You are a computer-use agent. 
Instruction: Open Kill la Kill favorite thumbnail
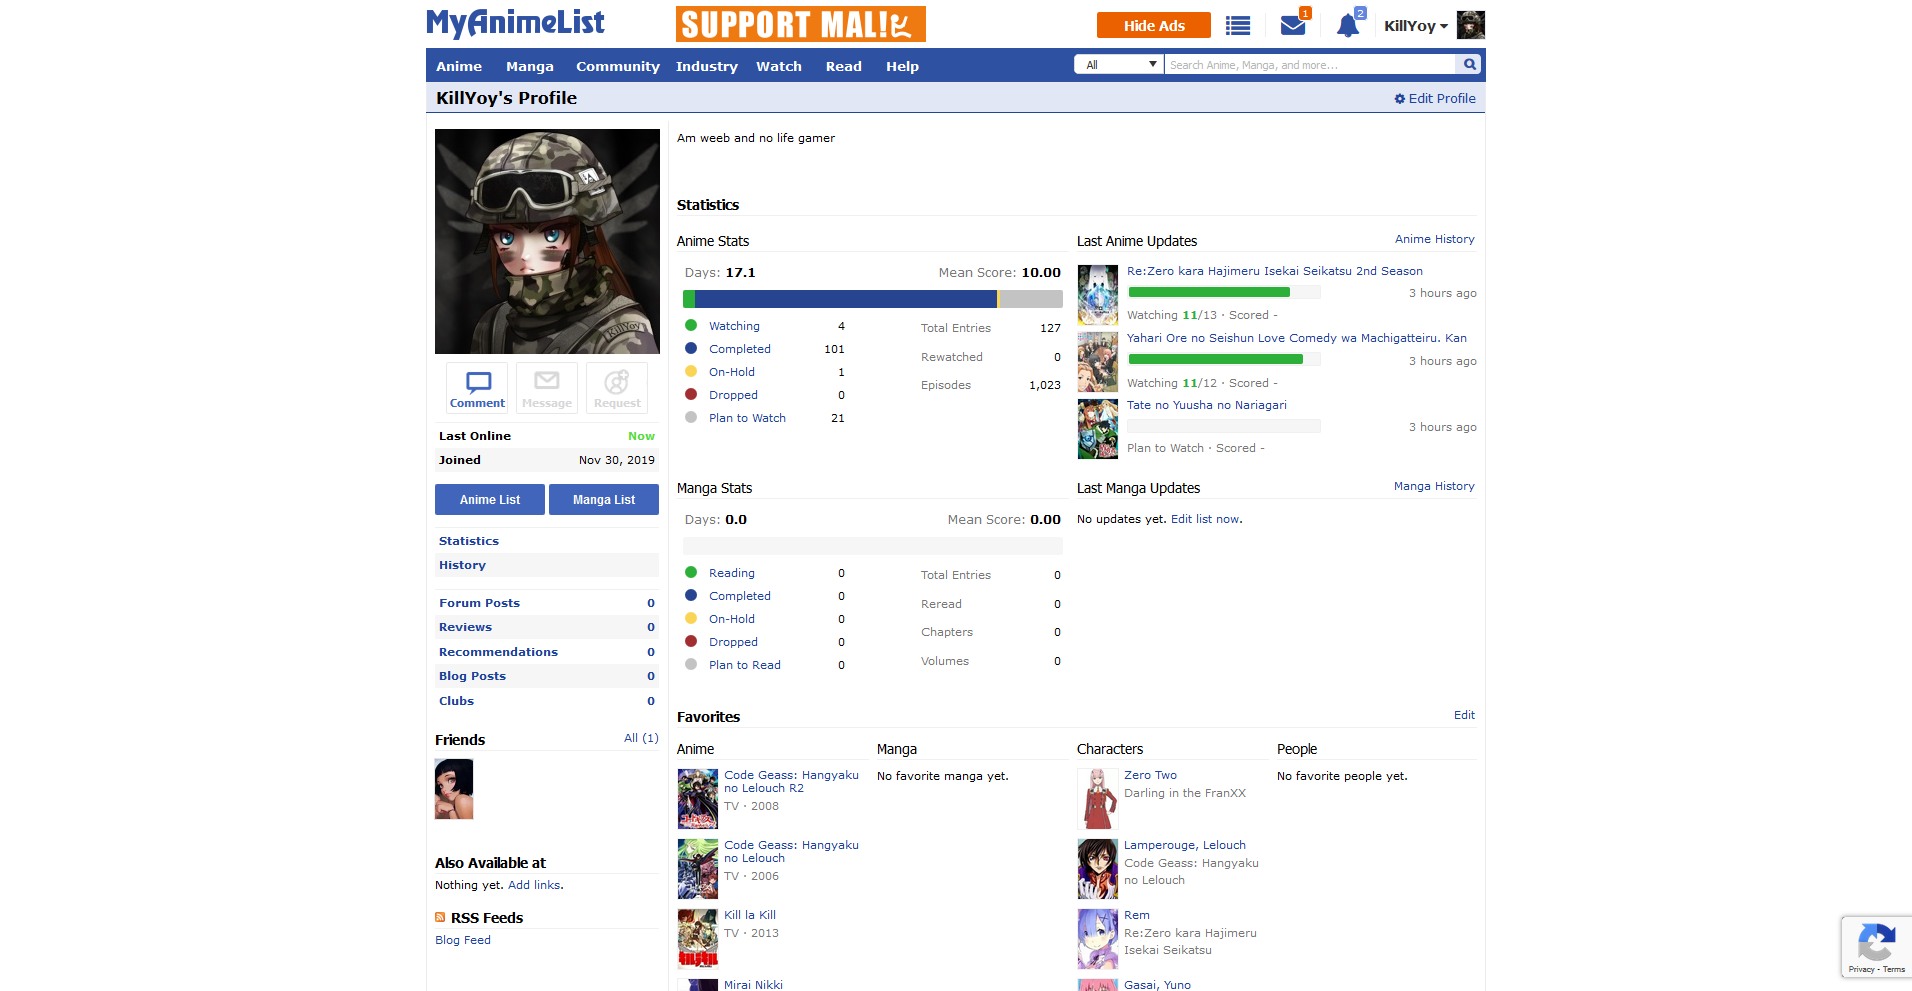click(698, 939)
